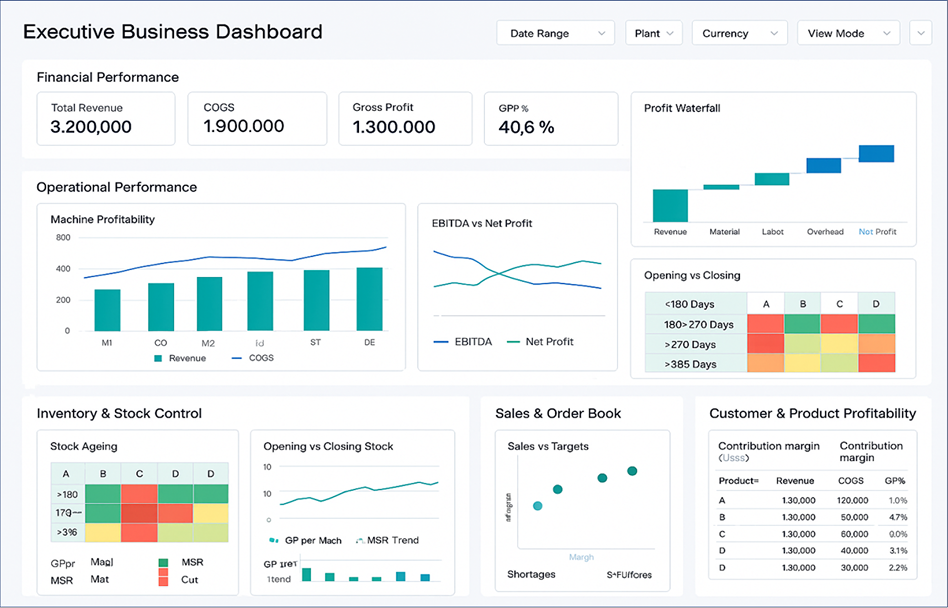The height and width of the screenshot is (608, 948).
Task: Toggle the EBITDA legend line marker
Action: tap(441, 342)
